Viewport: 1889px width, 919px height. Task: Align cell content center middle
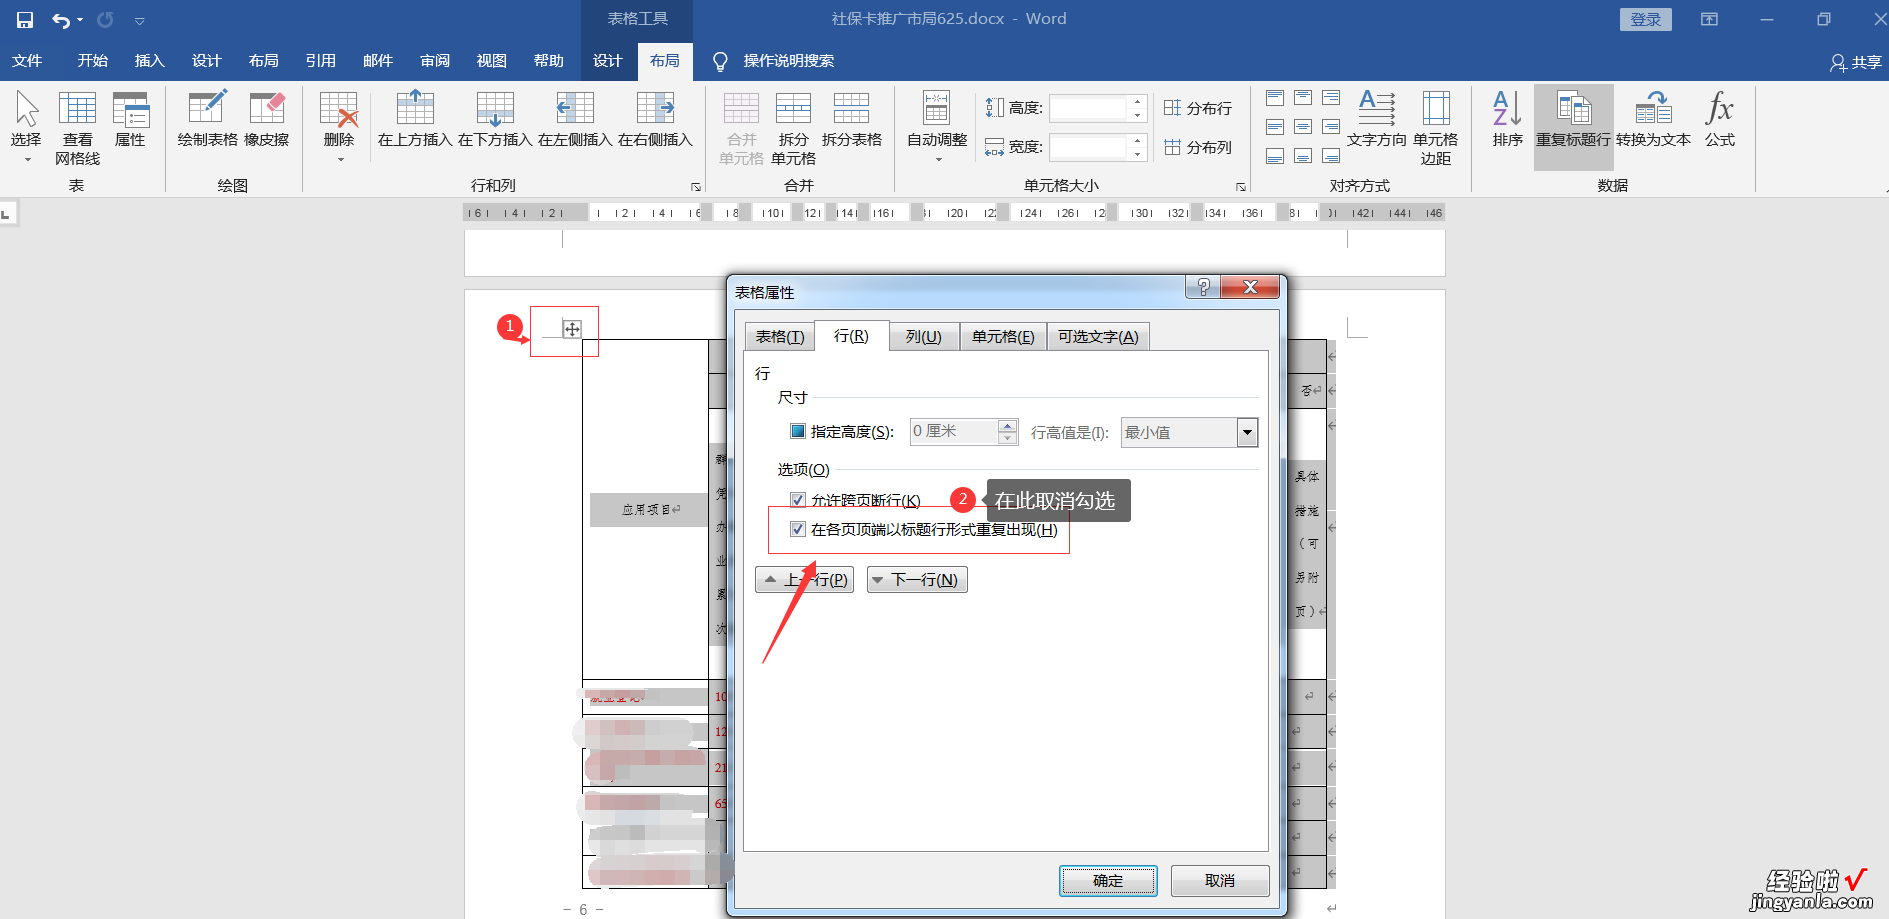(x=1303, y=127)
